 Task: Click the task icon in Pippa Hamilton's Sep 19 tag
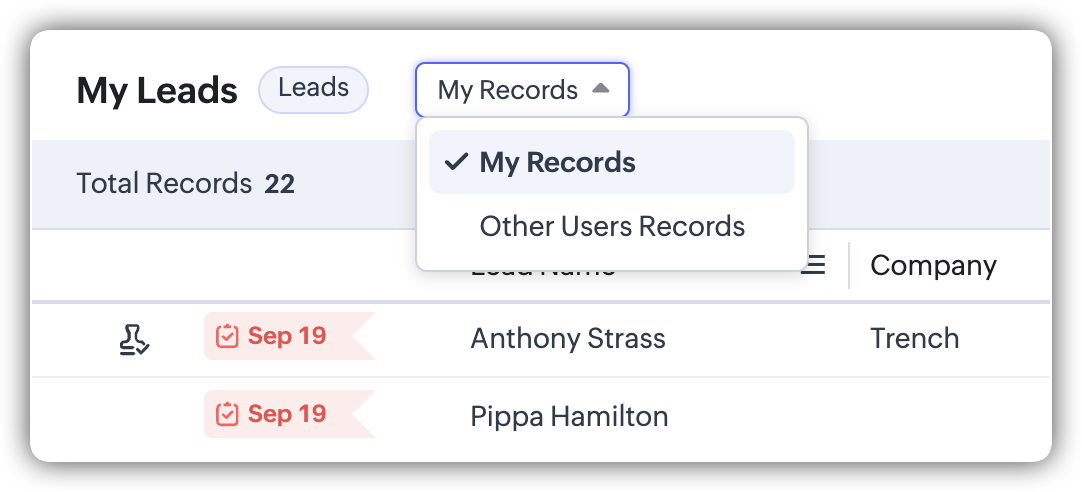pyautogui.click(x=228, y=414)
